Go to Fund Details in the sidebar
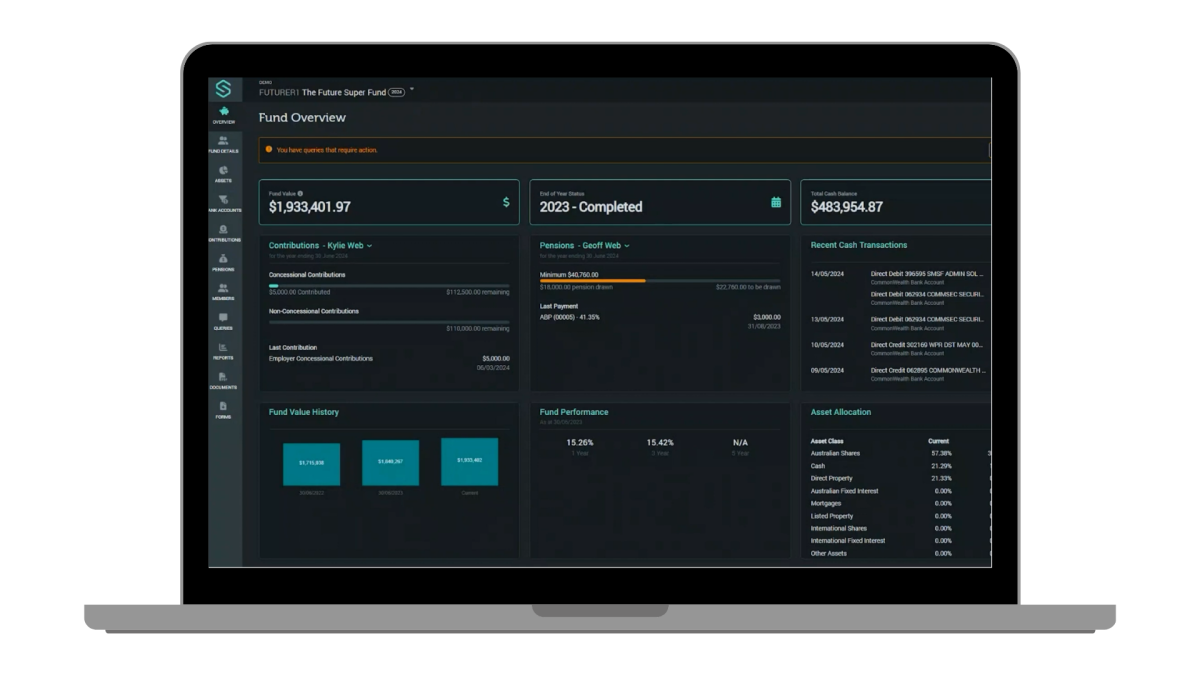 point(223,141)
